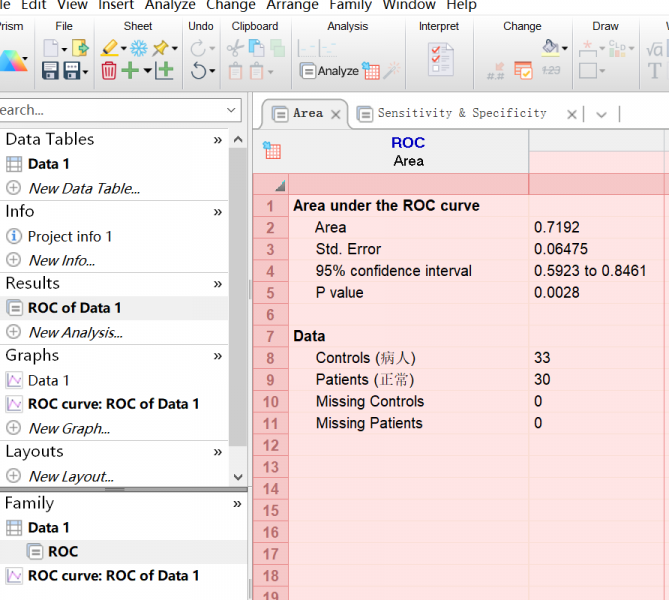Click the Export file icon
Screen dimensions: 669x600
pos(80,48)
